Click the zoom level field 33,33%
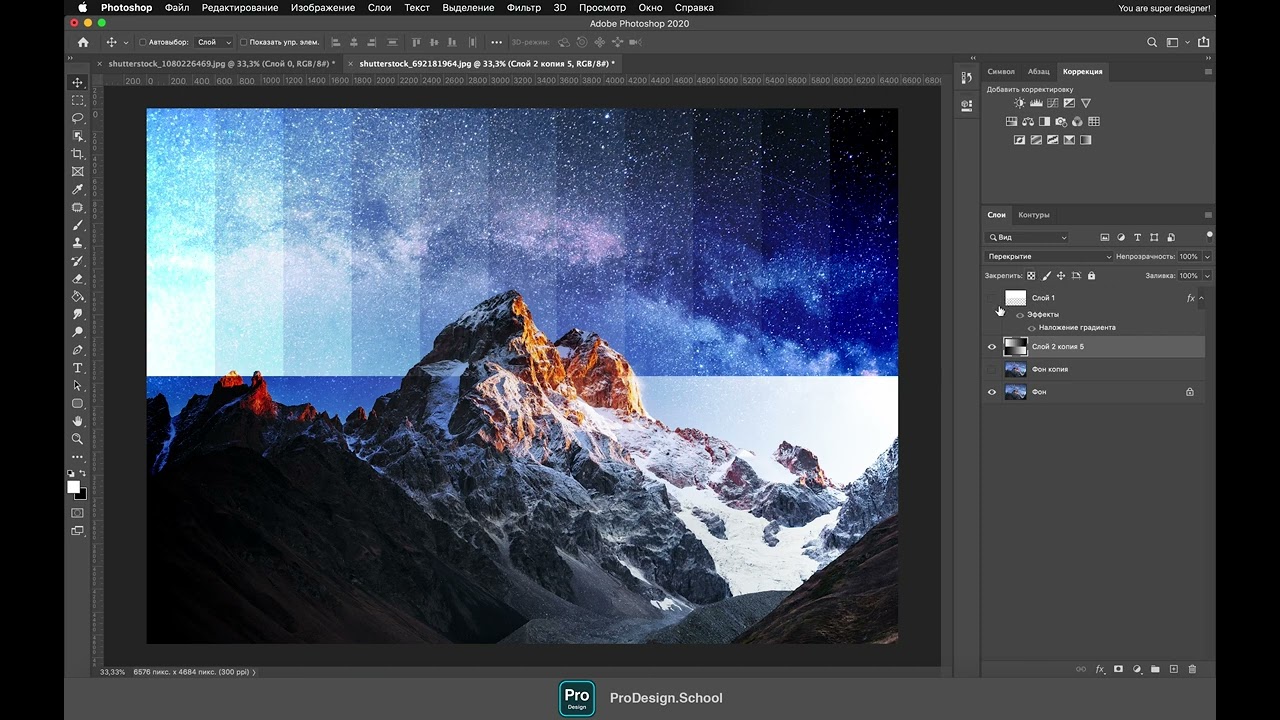The width and height of the screenshot is (1280, 720). (x=112, y=672)
